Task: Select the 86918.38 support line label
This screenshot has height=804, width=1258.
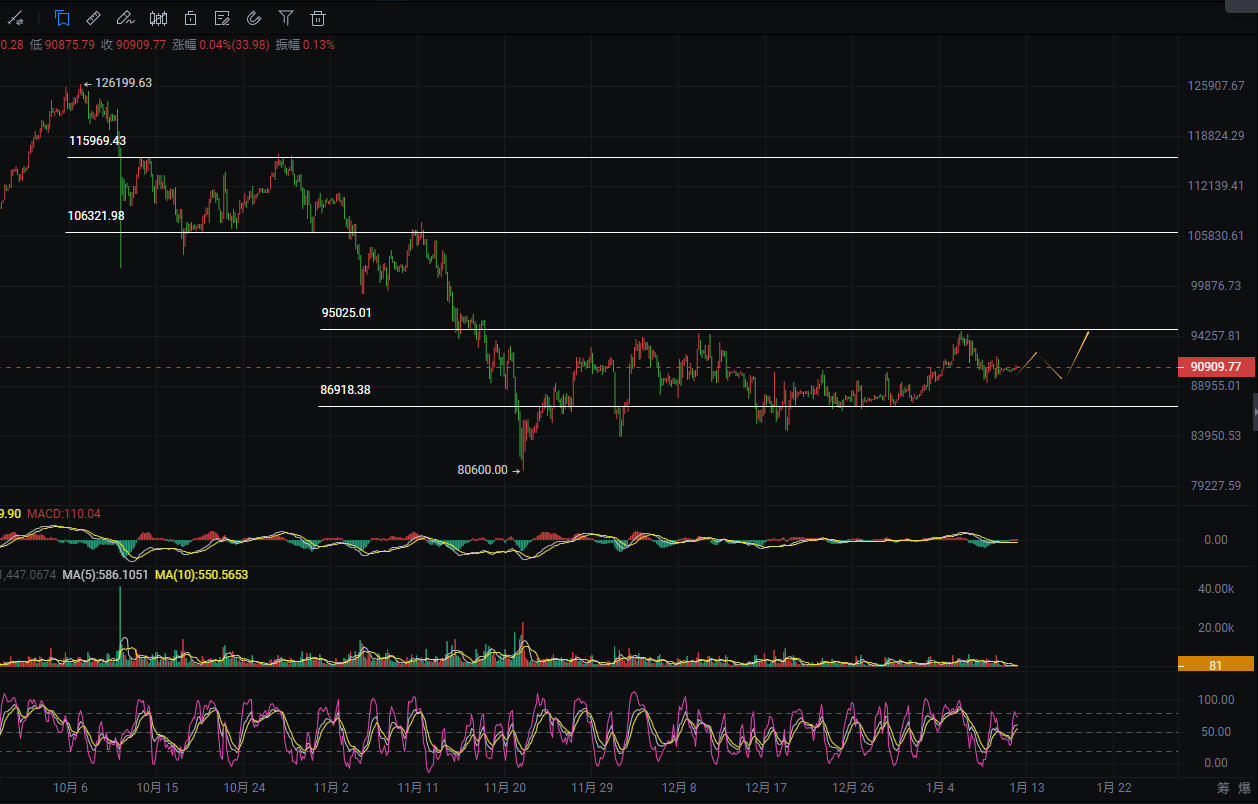Action: tap(345, 390)
